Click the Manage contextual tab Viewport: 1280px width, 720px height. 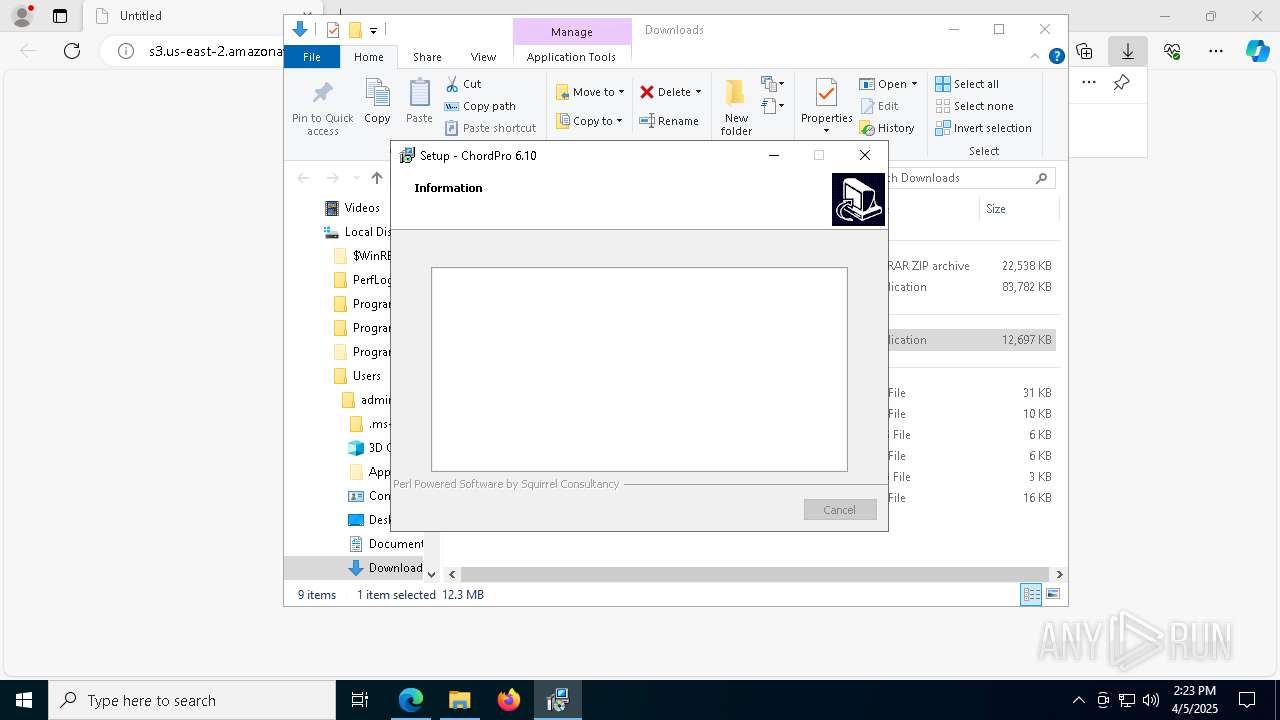(571, 32)
